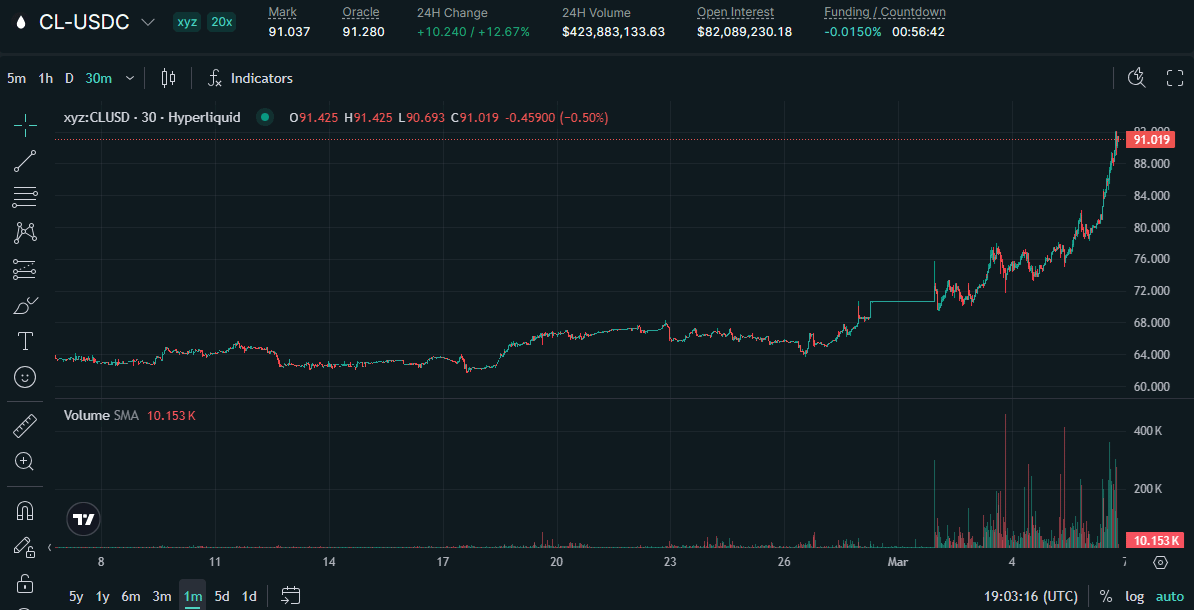Open the XABCD Pattern tool

tap(24, 233)
